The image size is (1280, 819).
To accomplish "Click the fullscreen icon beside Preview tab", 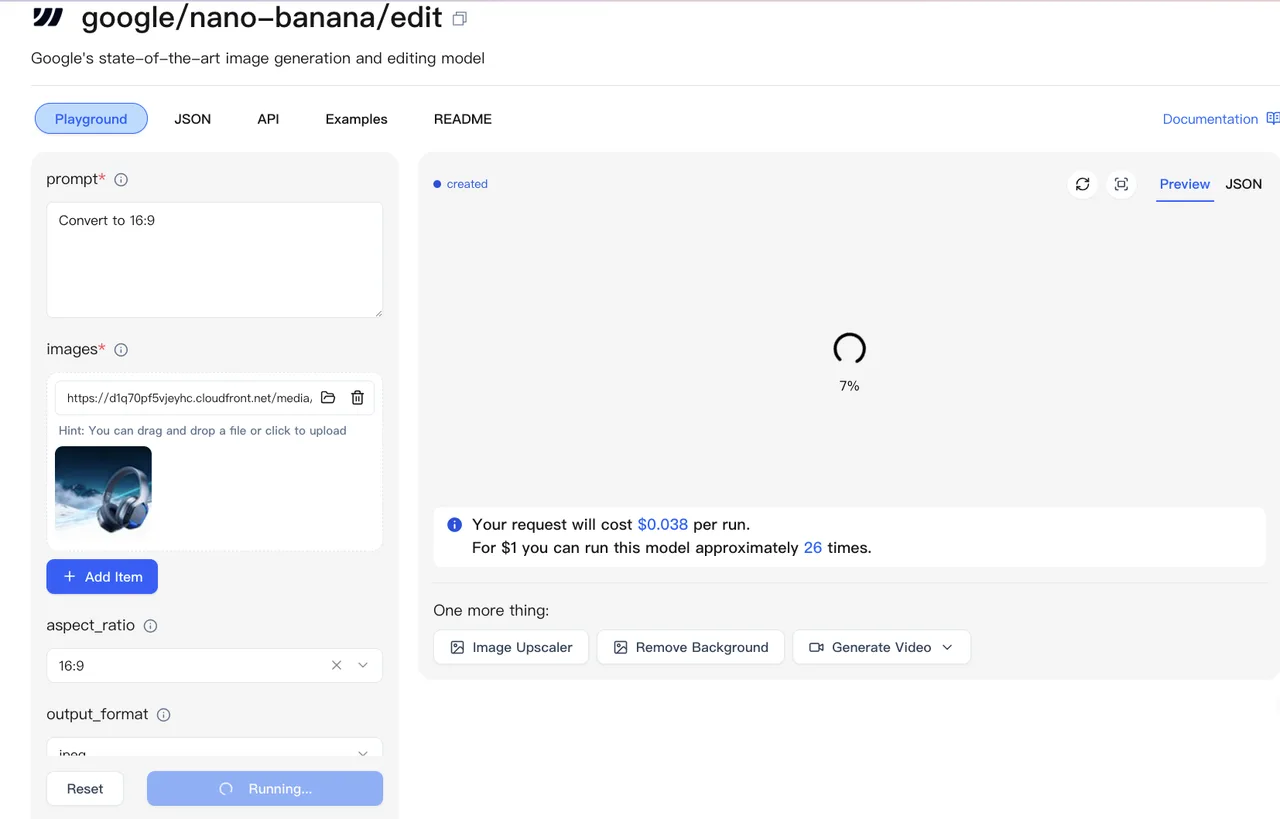I will point(1121,184).
